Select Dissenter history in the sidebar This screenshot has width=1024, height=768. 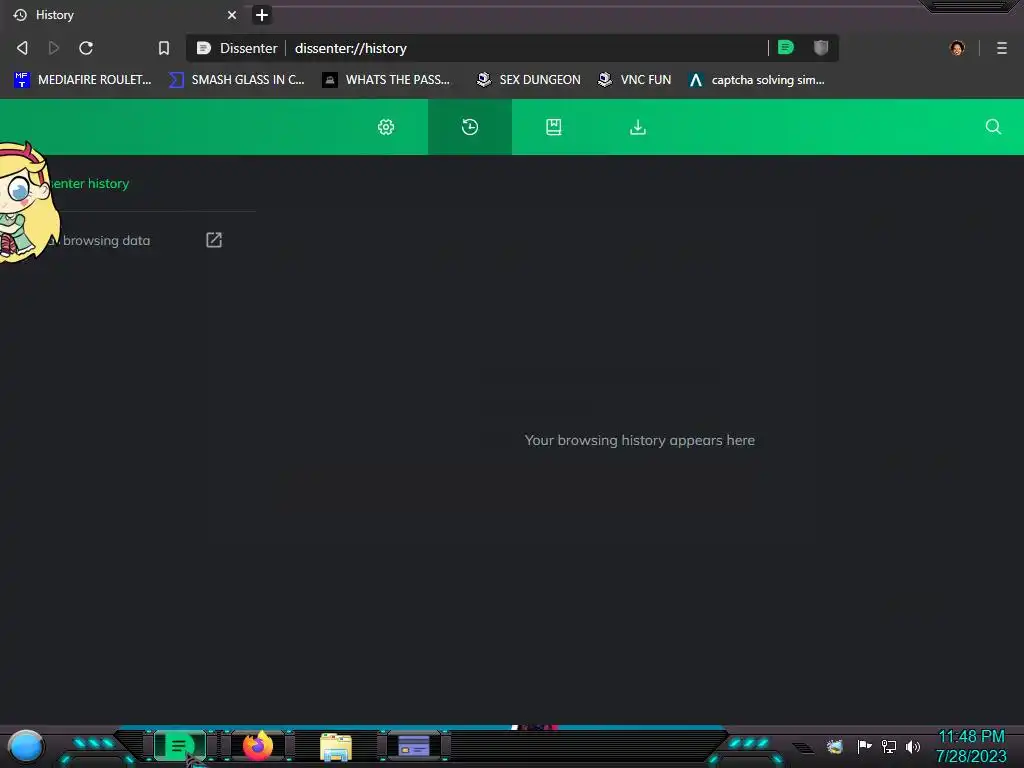(89, 184)
